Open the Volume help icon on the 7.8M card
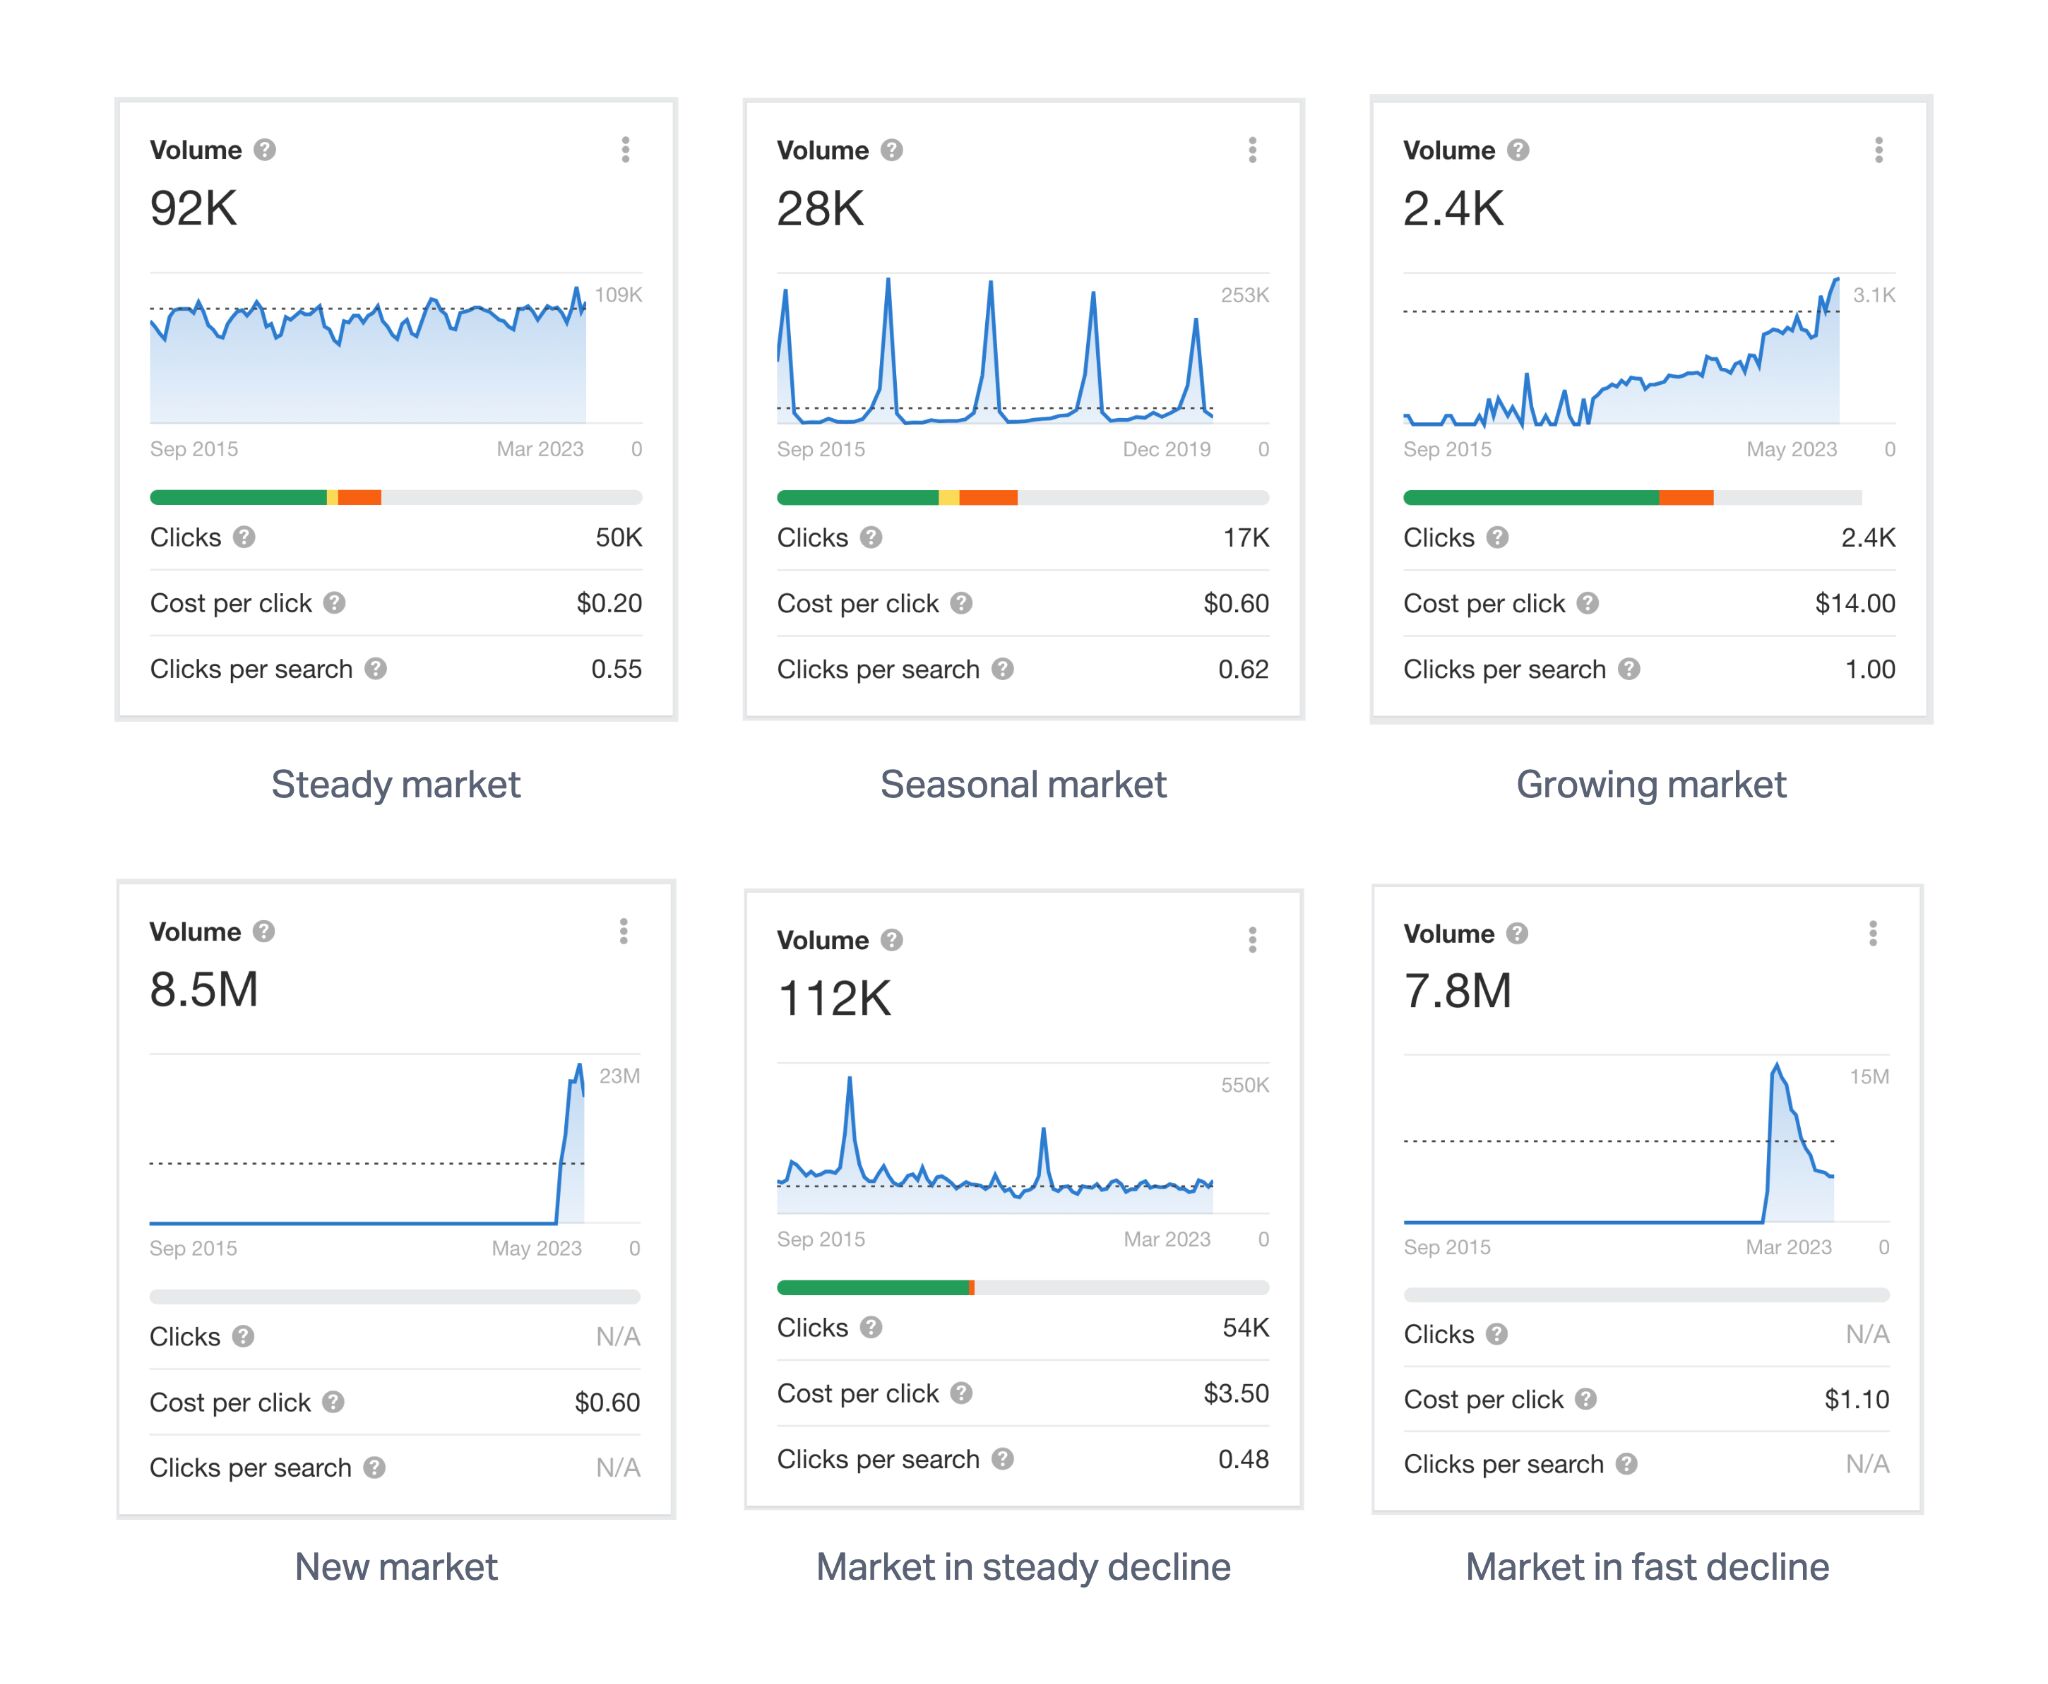 click(x=1516, y=933)
